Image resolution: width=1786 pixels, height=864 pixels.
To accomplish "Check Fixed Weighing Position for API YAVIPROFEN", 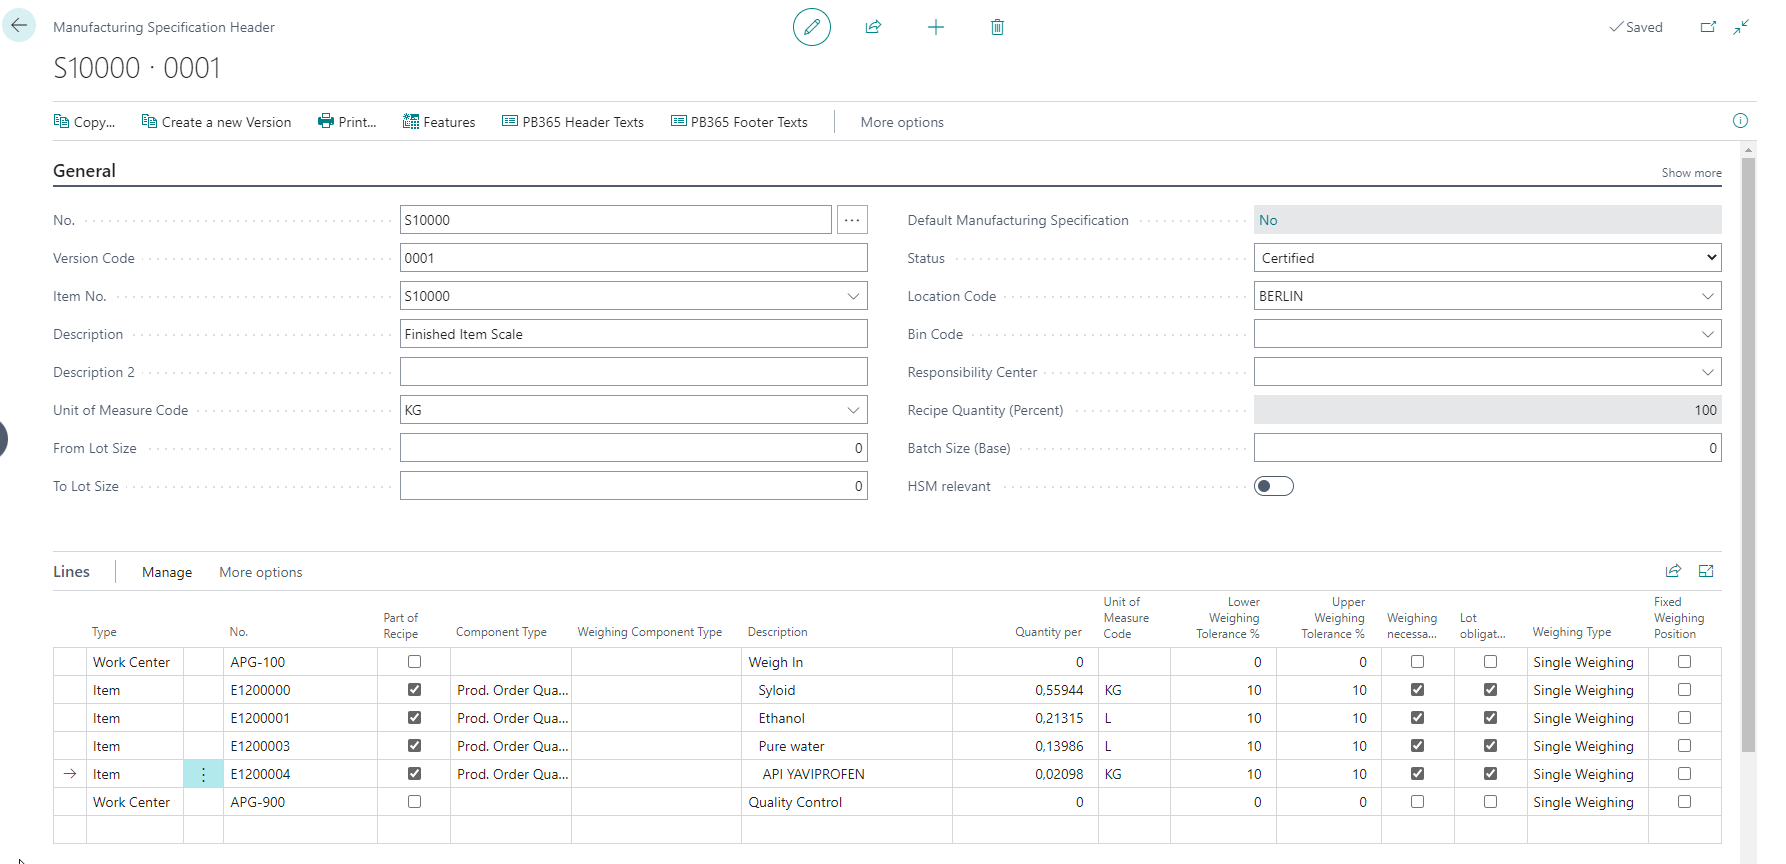I will (1684, 774).
